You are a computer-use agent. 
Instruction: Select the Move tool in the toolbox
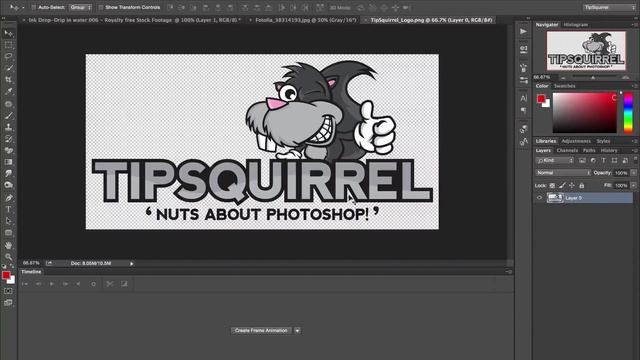8,33
